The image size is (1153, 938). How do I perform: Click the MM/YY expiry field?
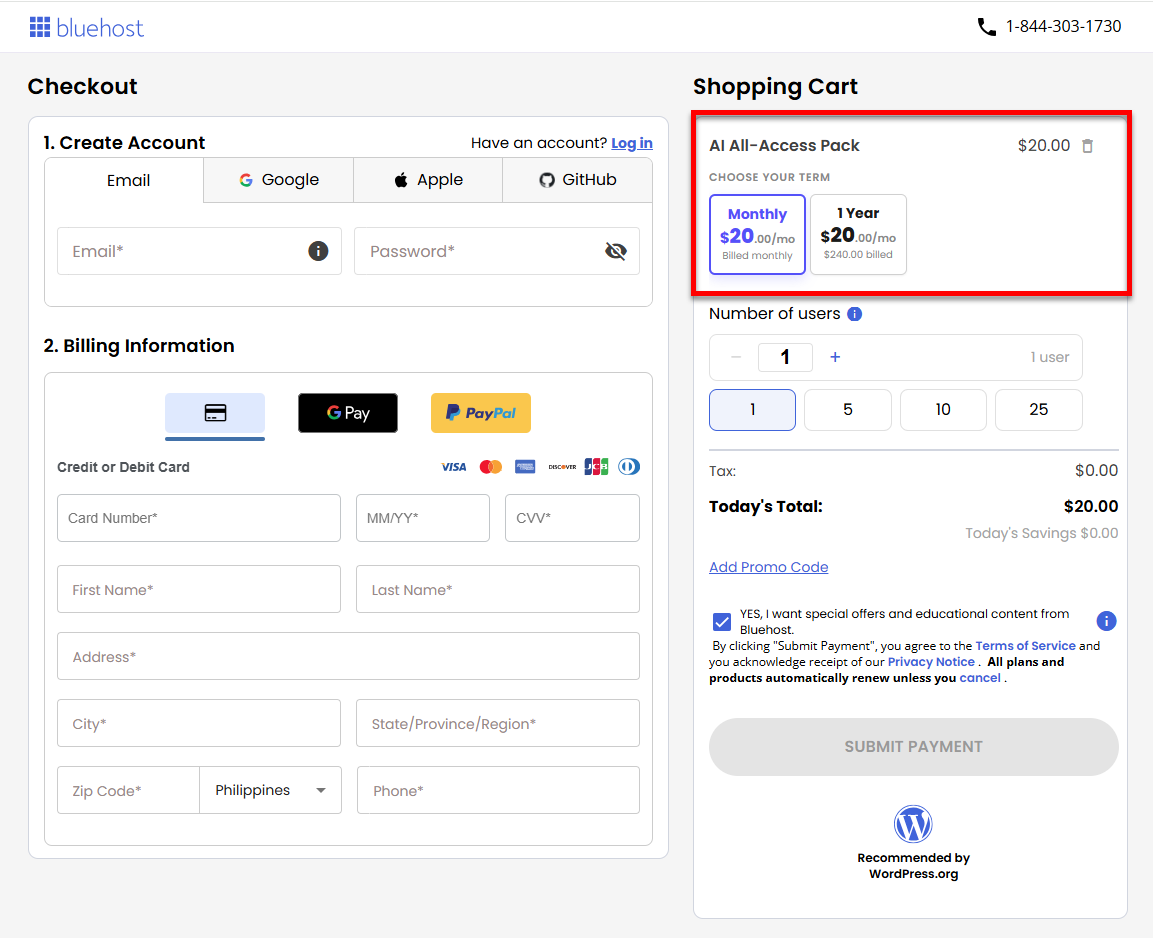[423, 518]
